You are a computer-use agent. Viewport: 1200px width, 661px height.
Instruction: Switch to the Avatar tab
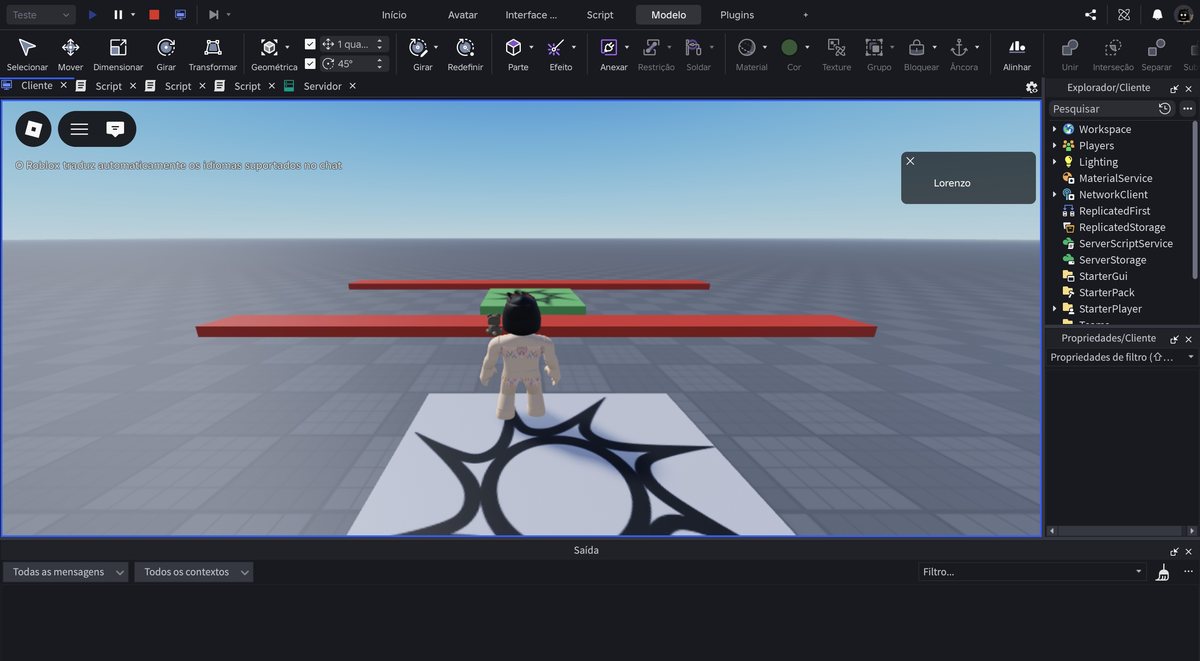click(463, 15)
